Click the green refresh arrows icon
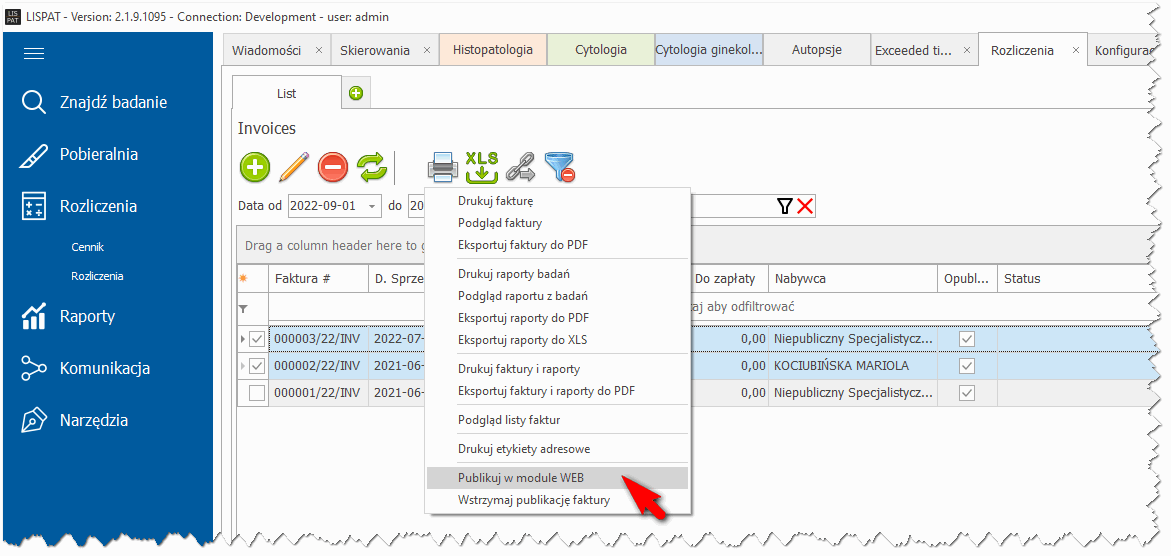Viewport: 1171px width, 556px height. (372, 167)
